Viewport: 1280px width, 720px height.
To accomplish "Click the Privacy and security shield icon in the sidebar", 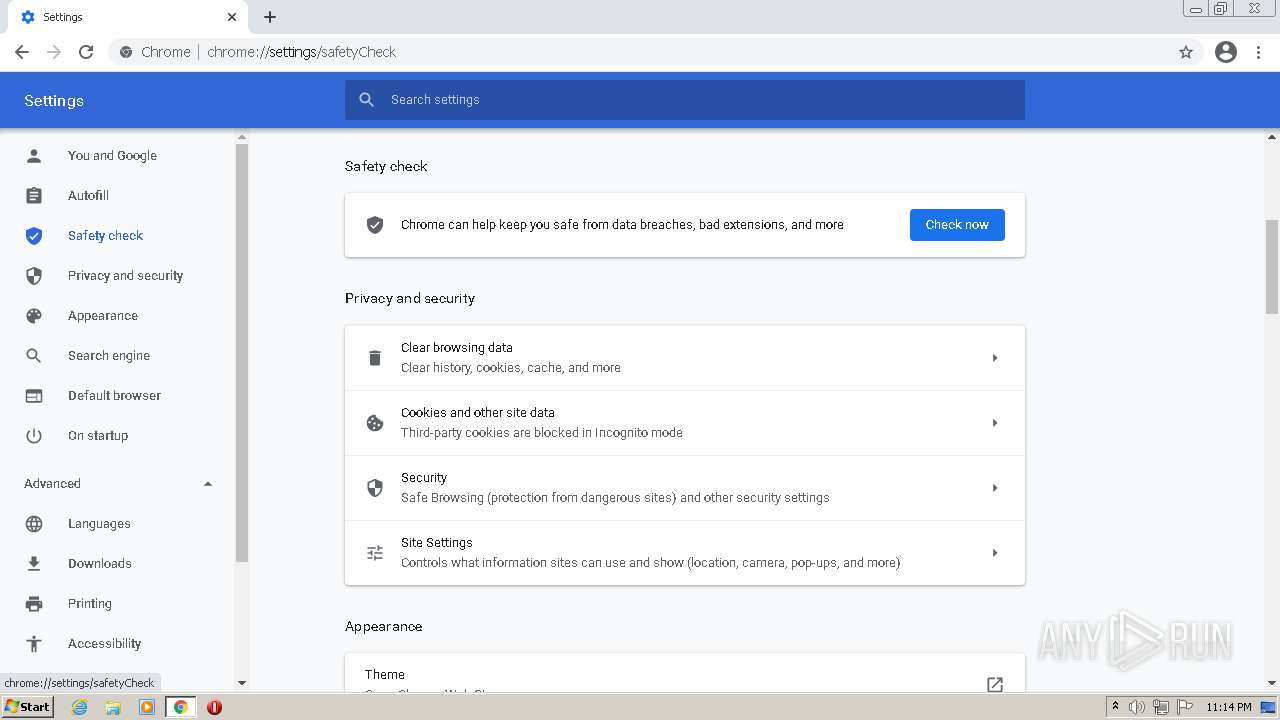I will pyautogui.click(x=34, y=275).
